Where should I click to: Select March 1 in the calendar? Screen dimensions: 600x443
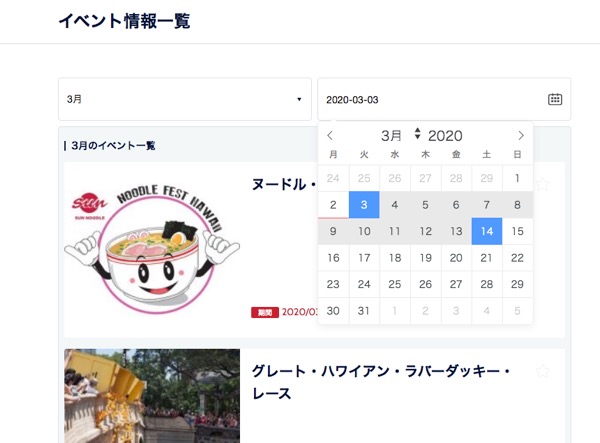tap(517, 178)
